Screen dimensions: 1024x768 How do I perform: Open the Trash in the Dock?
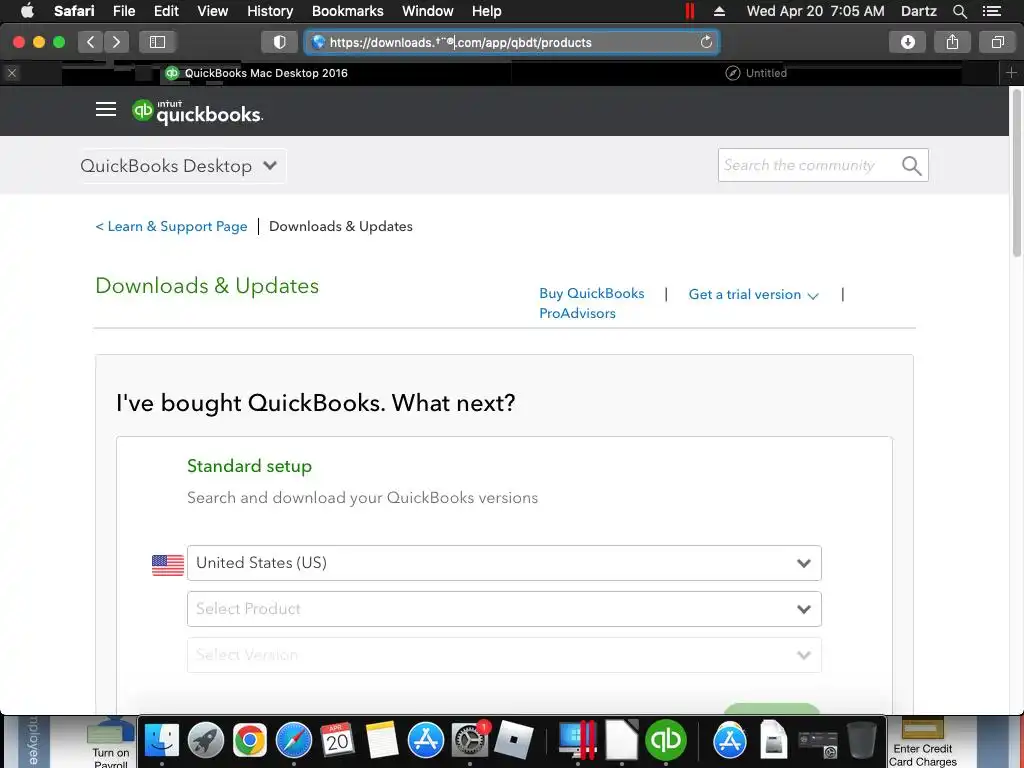coord(861,741)
